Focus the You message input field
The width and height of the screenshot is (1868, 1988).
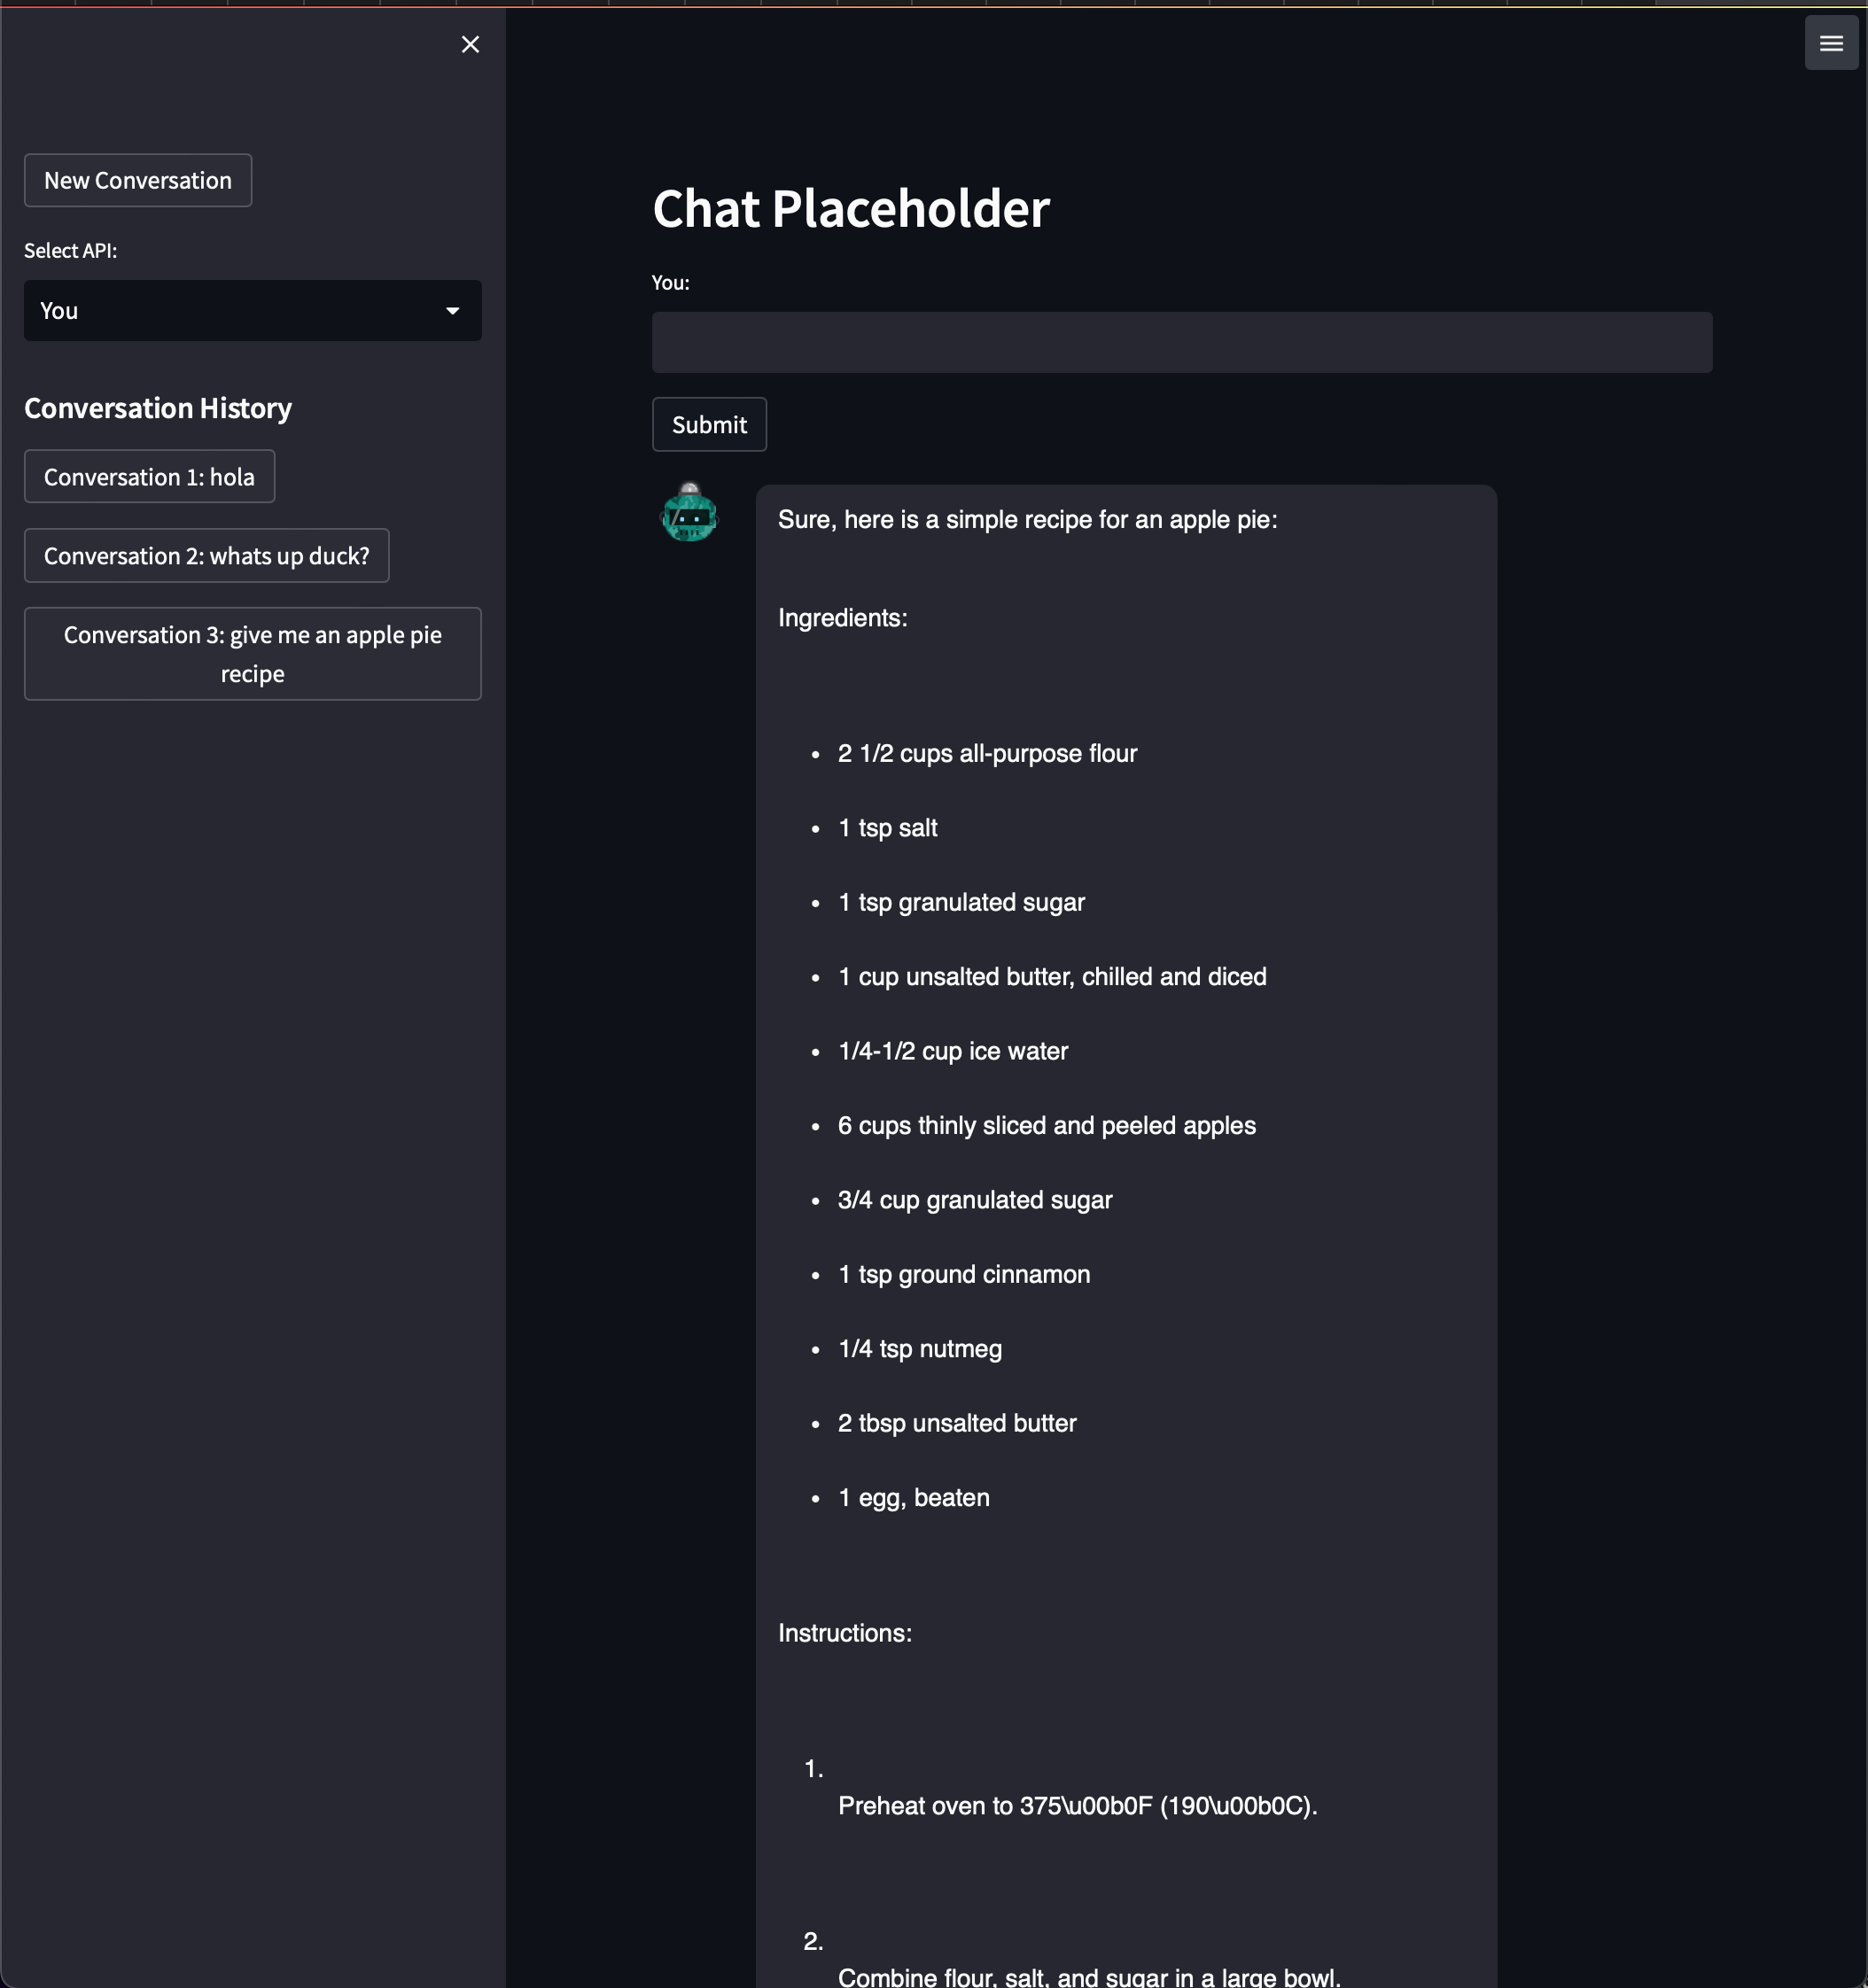pos(1181,343)
